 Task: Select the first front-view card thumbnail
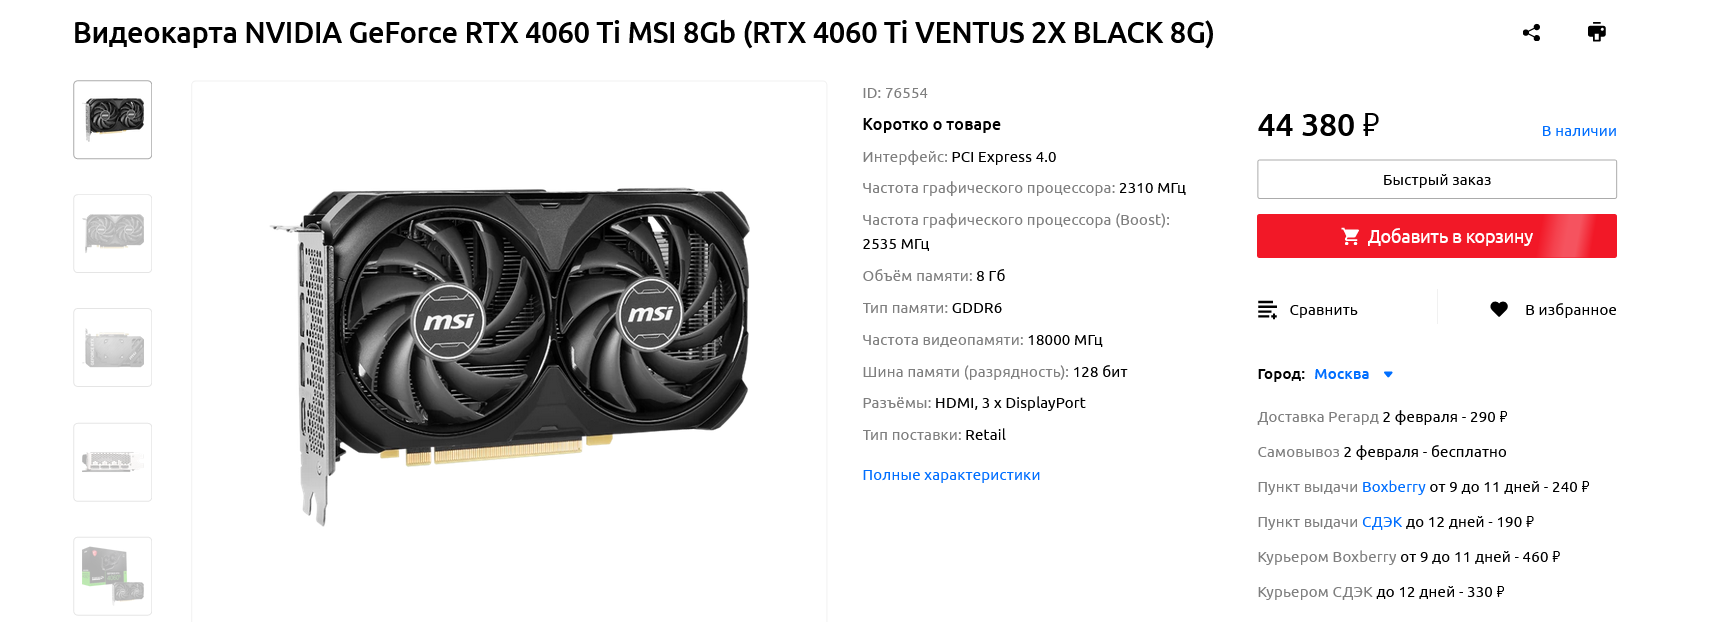tap(113, 120)
